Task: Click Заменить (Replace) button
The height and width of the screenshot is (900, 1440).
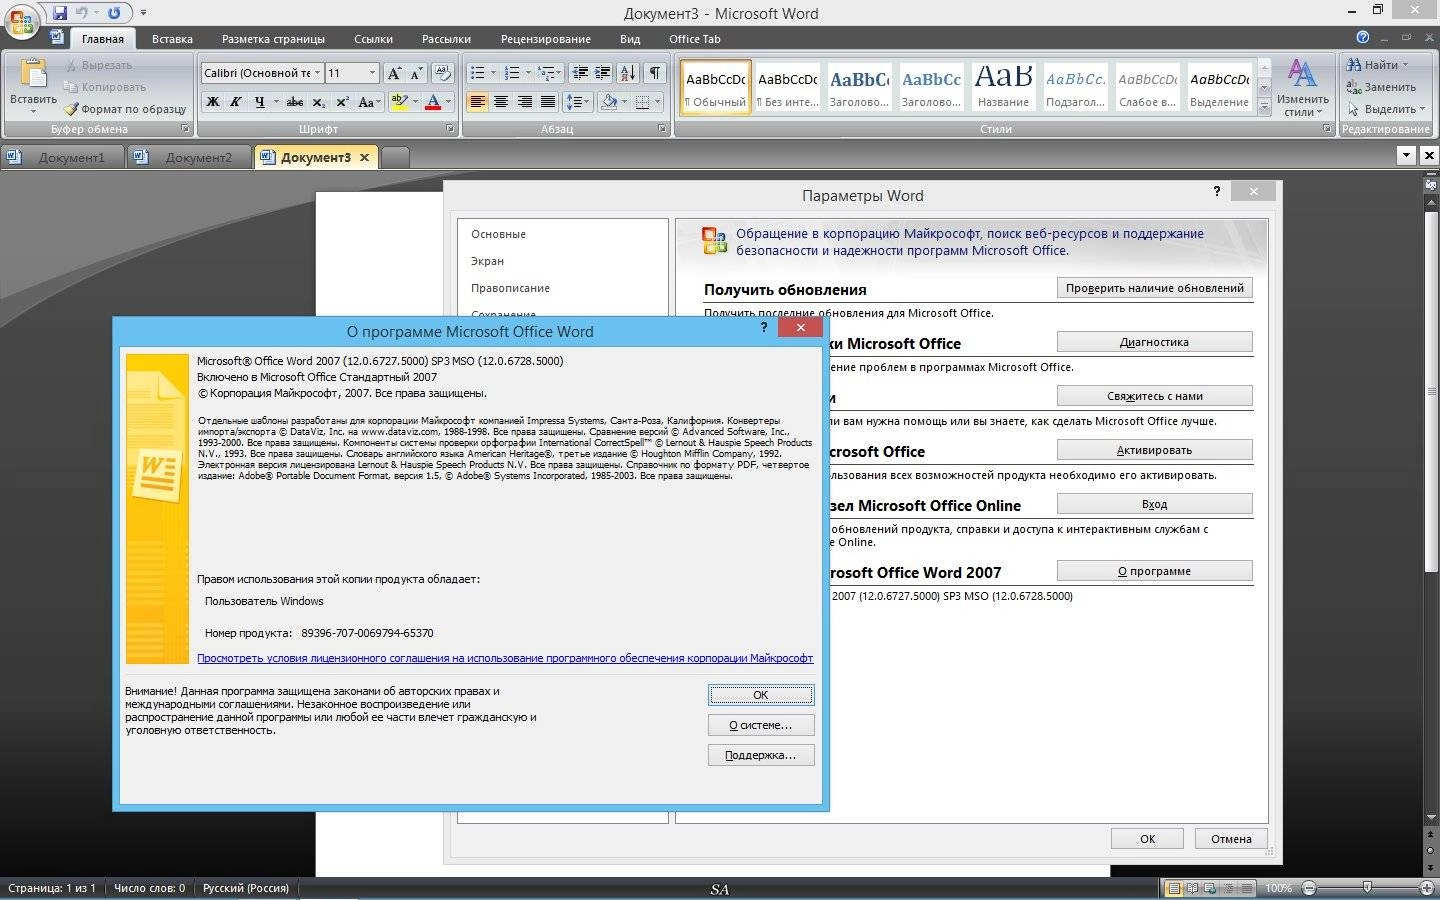Action: [1381, 87]
